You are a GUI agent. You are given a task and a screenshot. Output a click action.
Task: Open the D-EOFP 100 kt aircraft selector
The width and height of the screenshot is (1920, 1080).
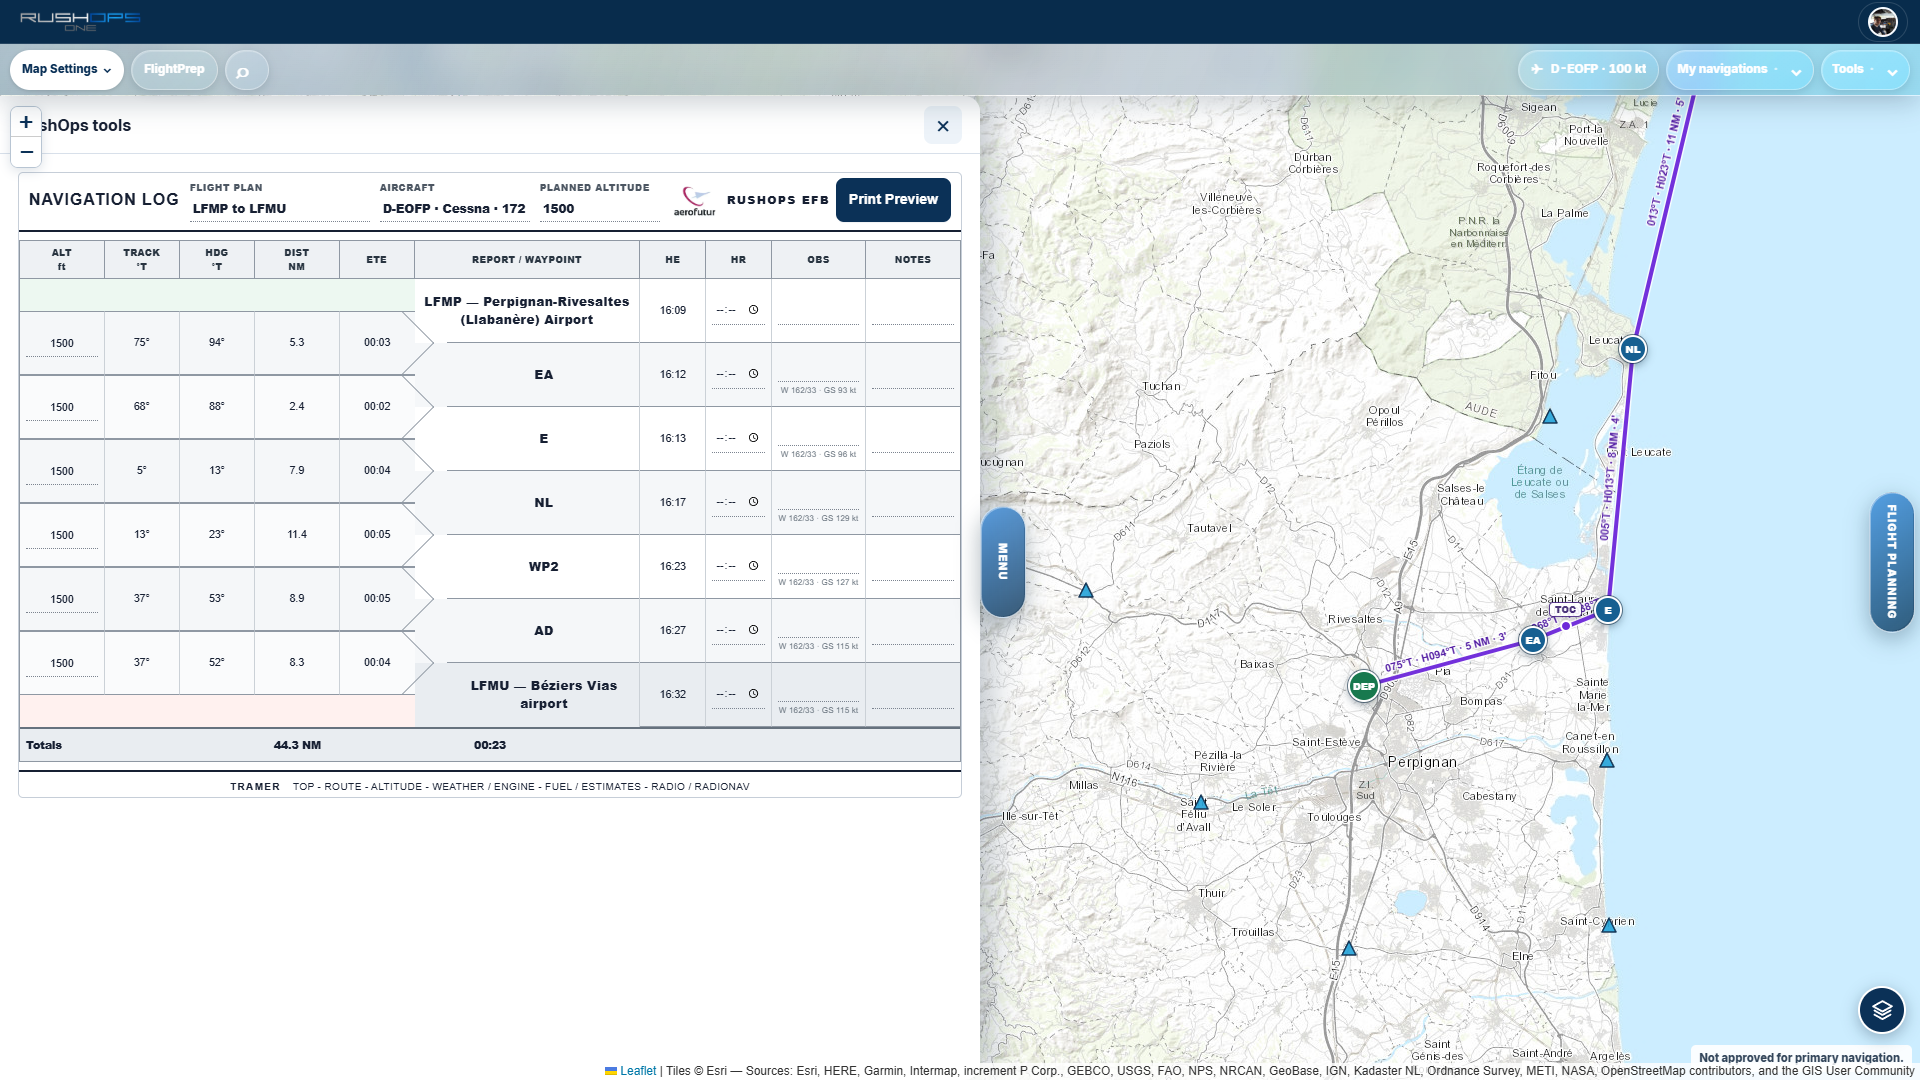tap(1588, 70)
